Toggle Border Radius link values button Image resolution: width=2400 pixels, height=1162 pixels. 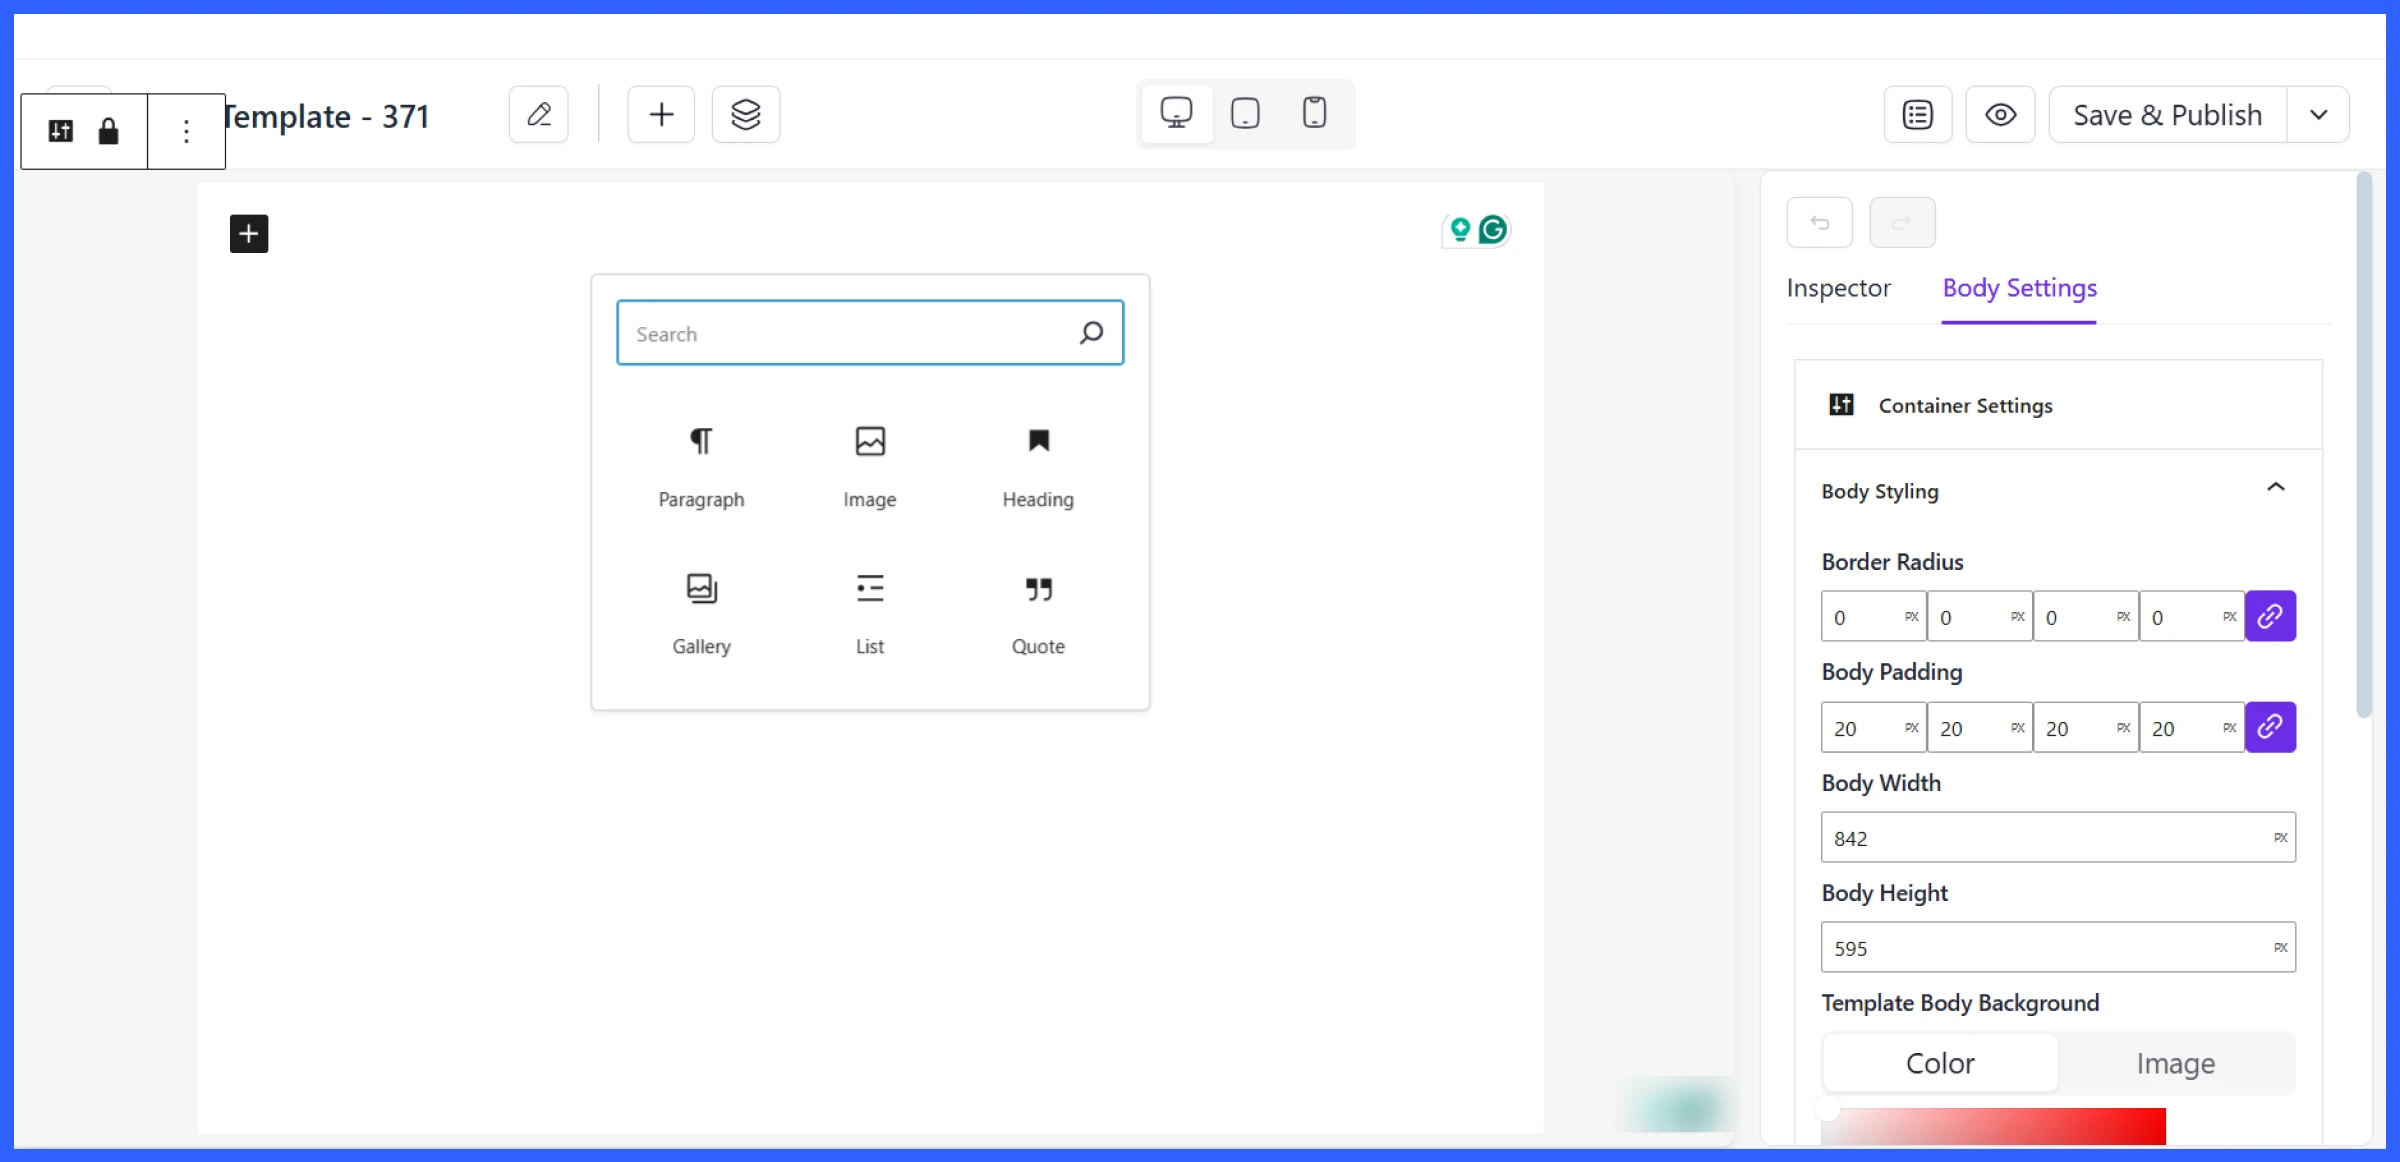pos(2270,616)
